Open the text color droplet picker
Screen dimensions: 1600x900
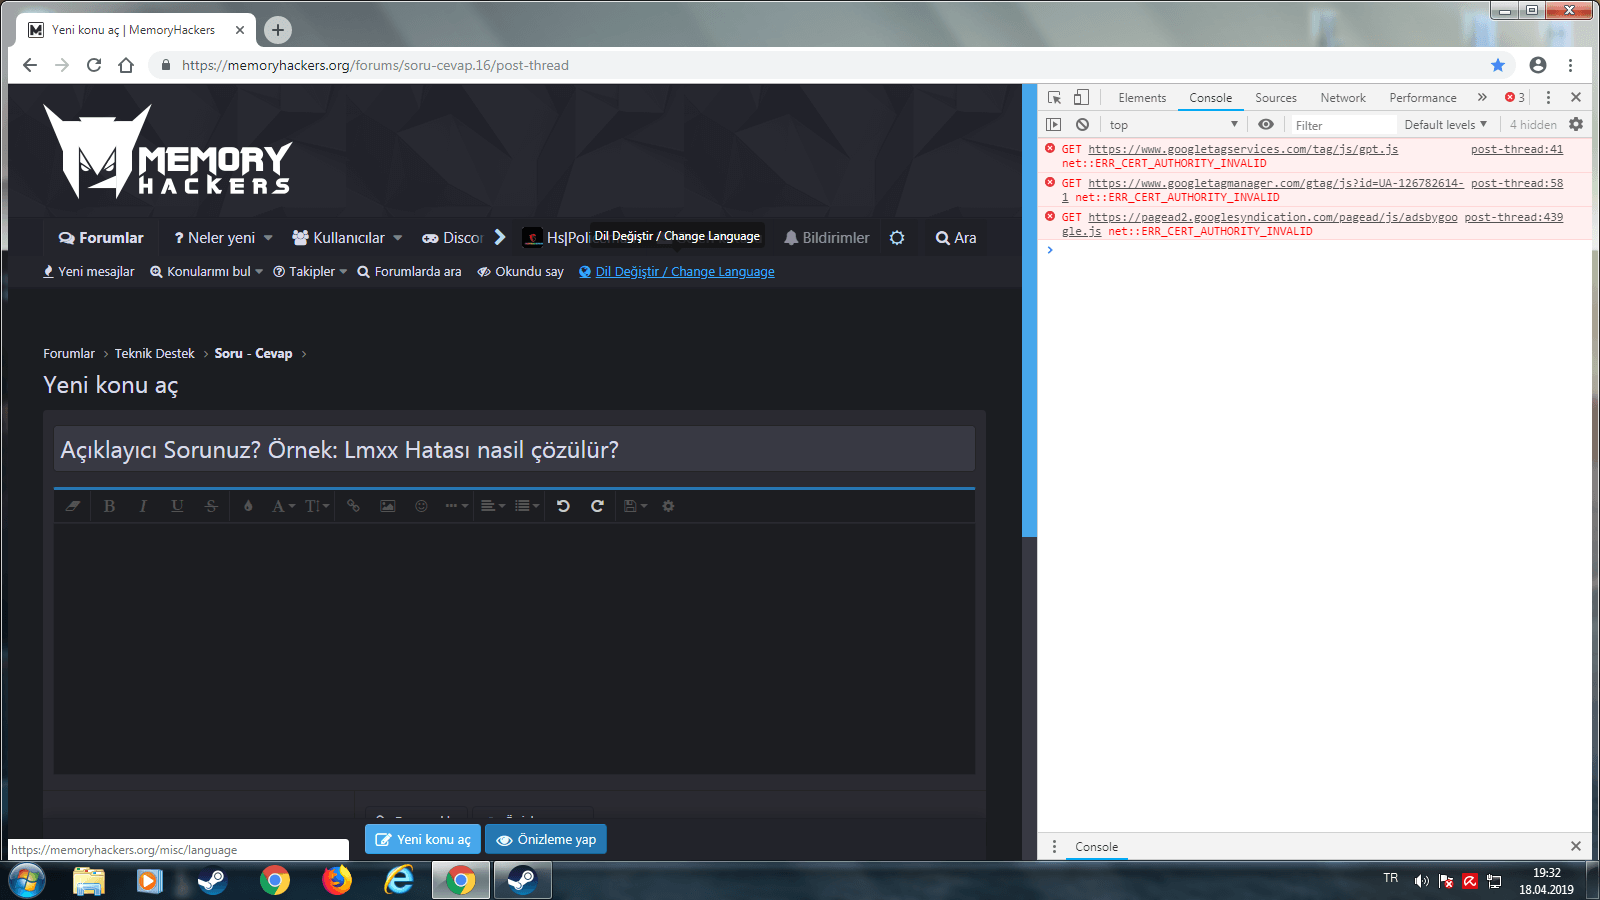coord(248,506)
